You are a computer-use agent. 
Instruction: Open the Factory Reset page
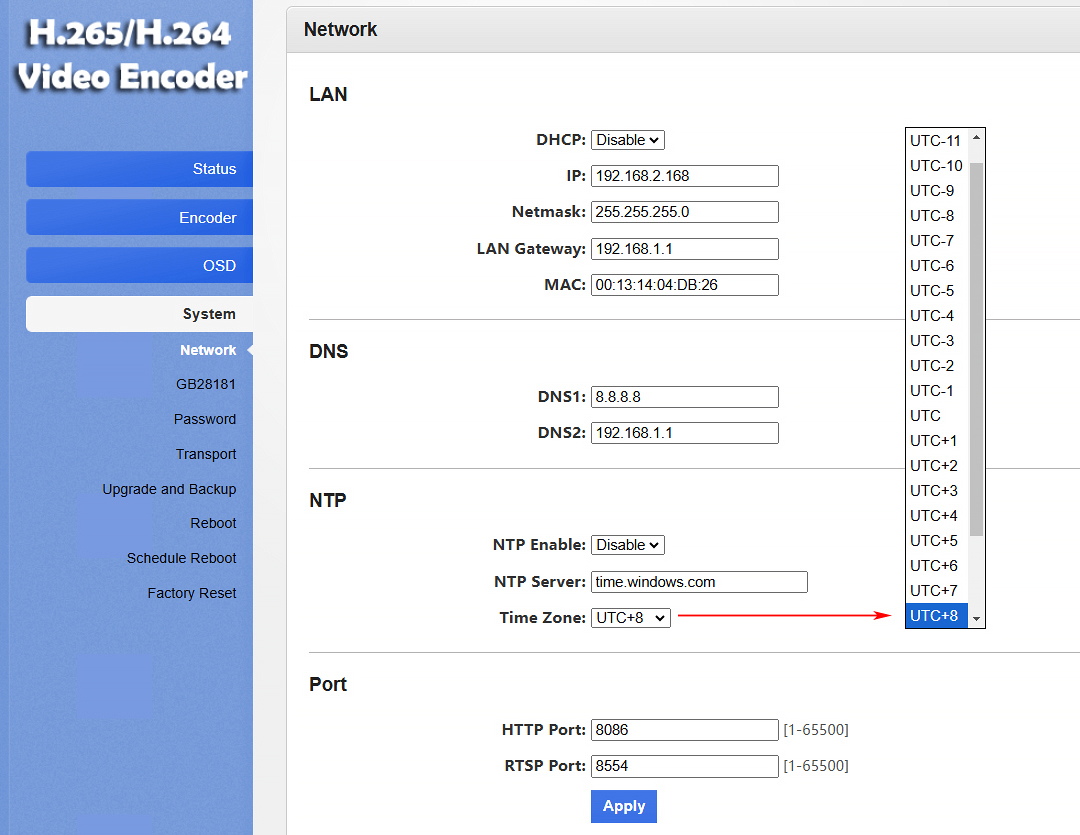[191, 593]
